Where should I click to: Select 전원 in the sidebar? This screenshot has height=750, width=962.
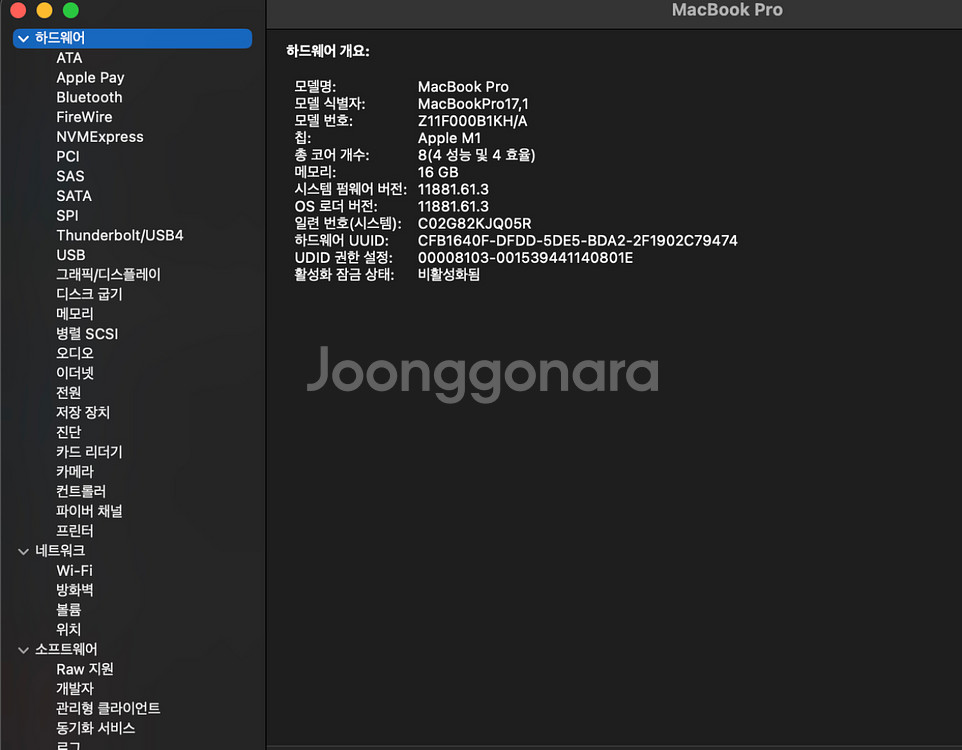[68, 393]
